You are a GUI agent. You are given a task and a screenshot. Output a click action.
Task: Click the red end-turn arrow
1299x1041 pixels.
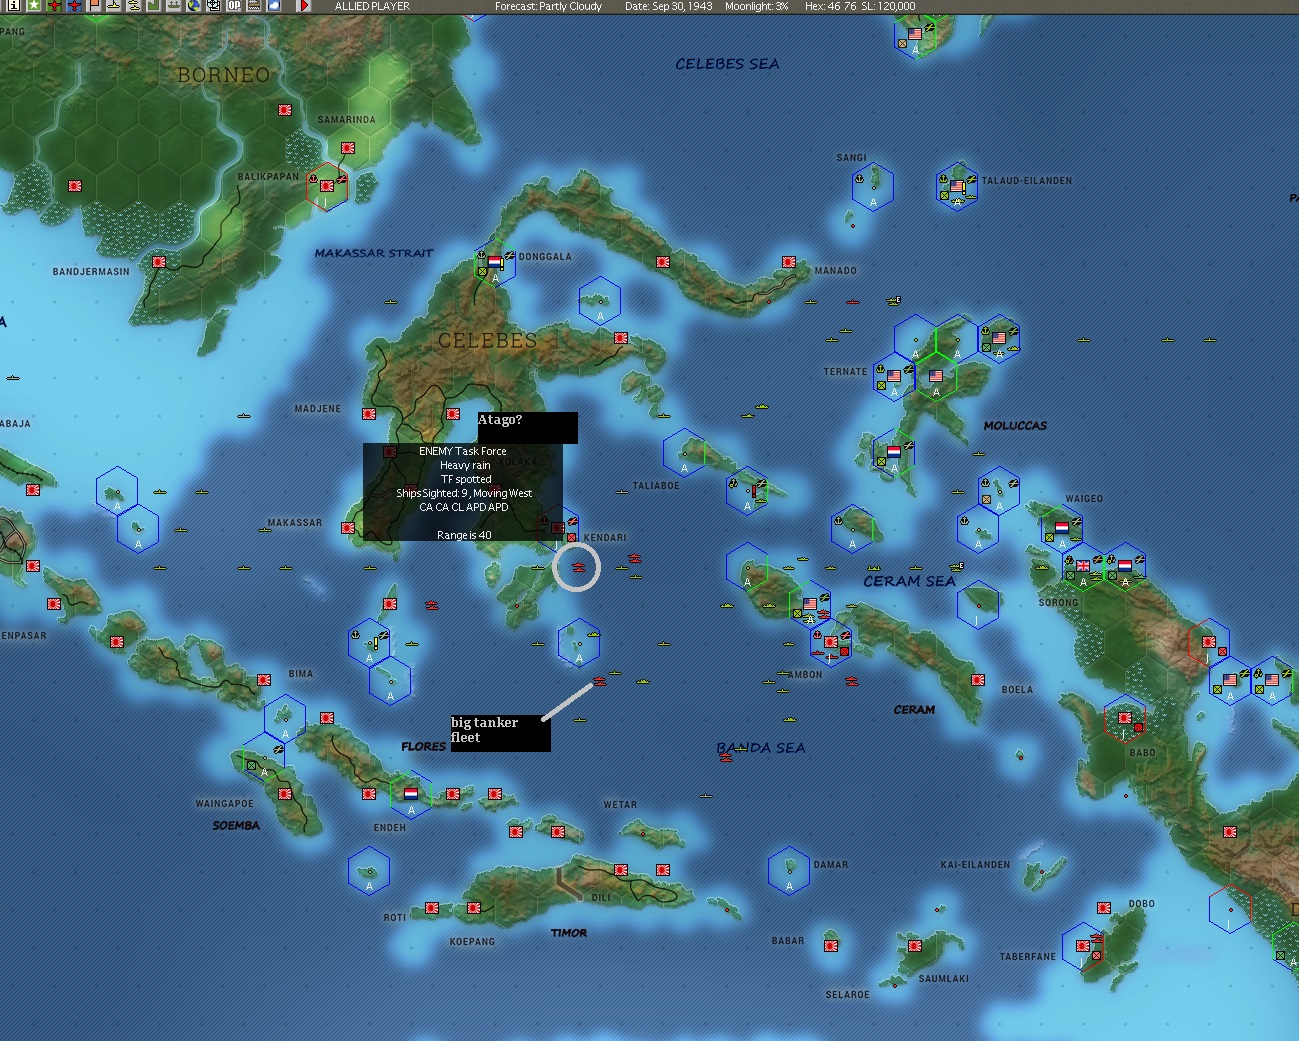pyautogui.click(x=305, y=5)
